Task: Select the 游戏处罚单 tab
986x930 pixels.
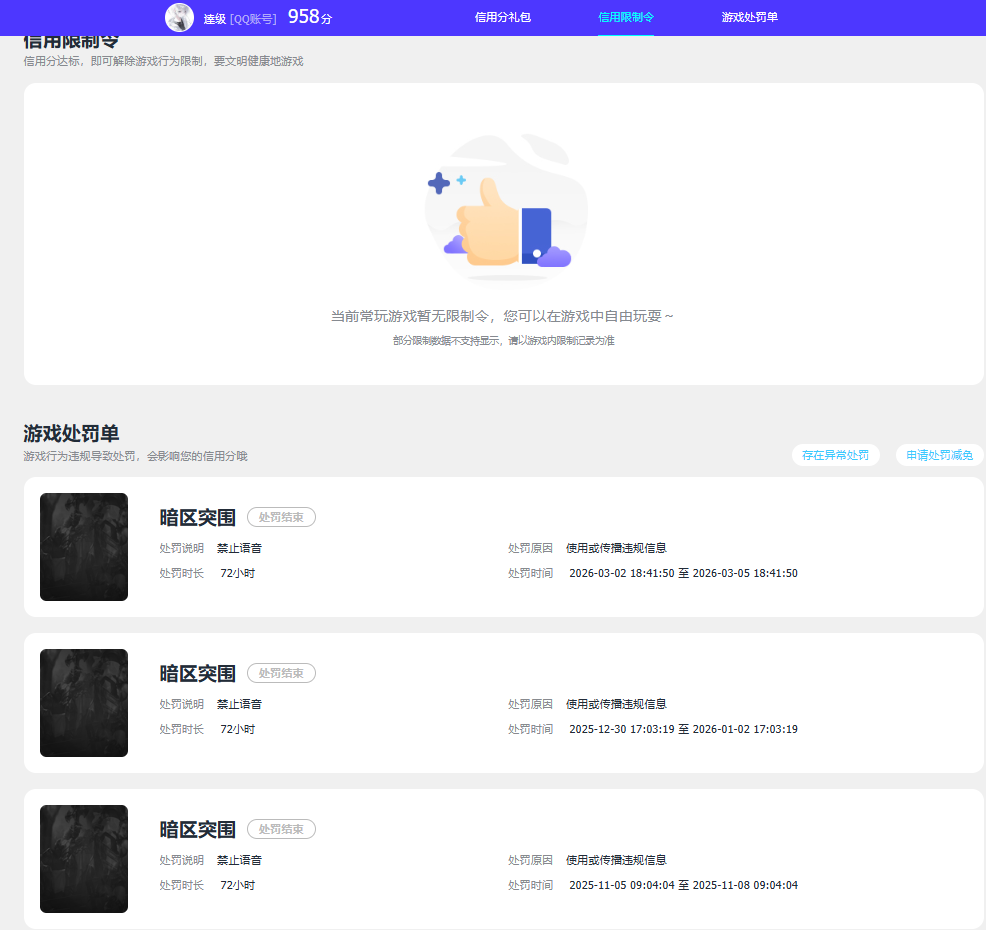Action: [748, 18]
